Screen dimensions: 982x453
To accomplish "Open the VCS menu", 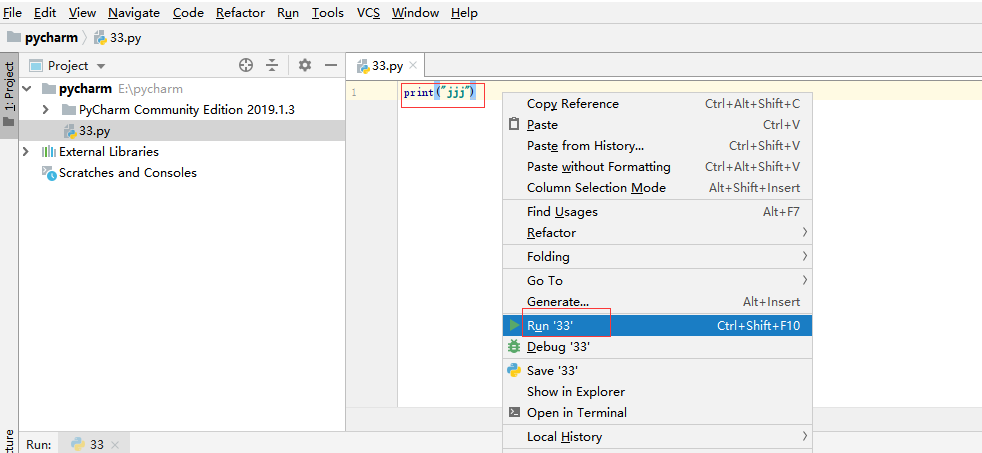I will (368, 13).
